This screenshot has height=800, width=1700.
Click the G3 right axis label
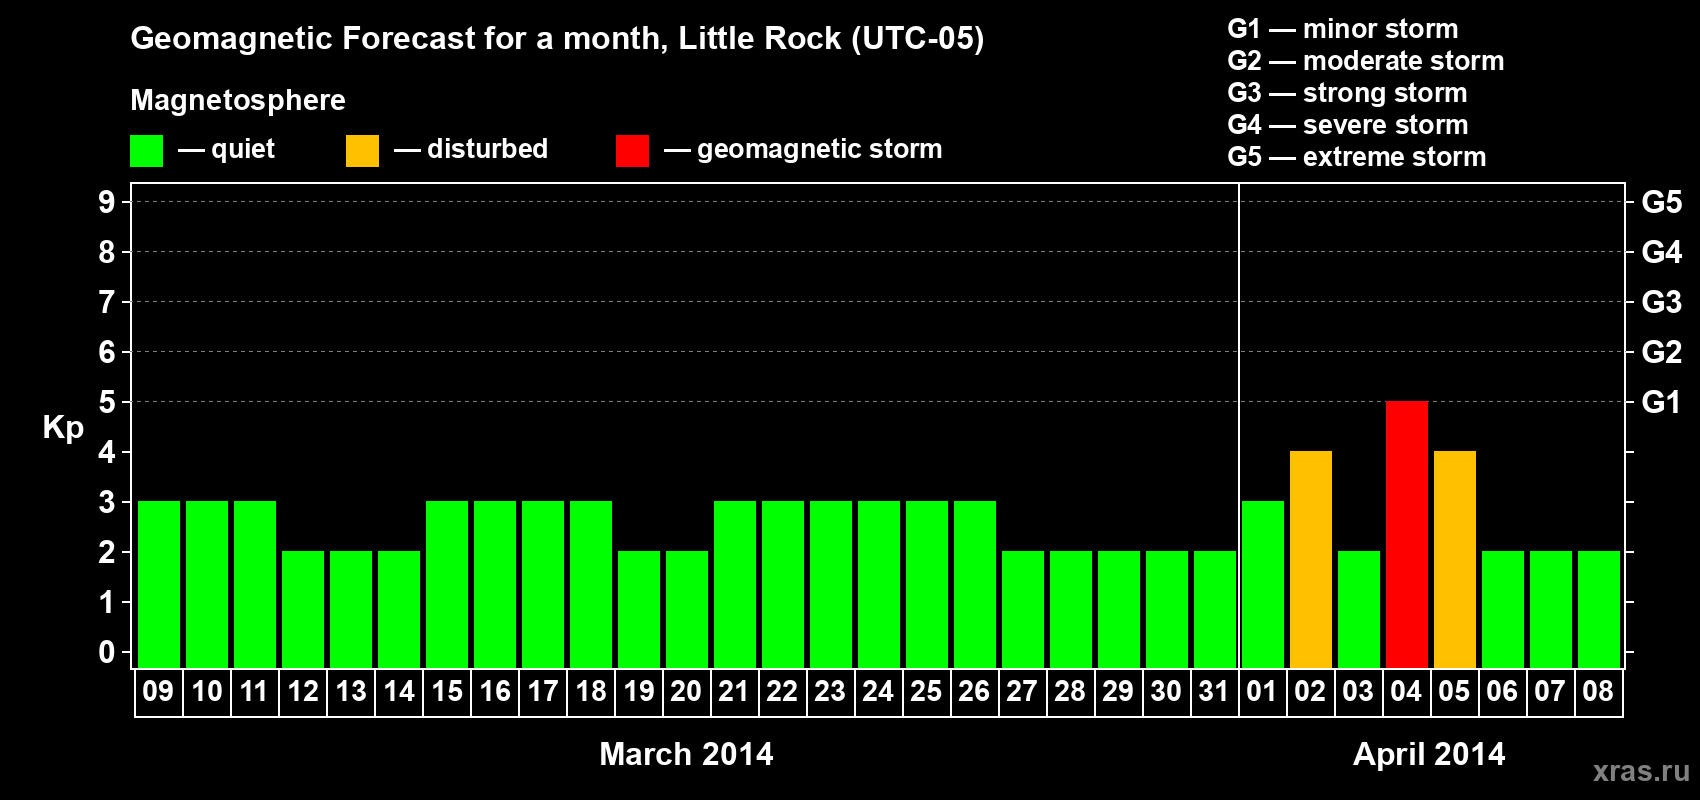pos(1662,302)
